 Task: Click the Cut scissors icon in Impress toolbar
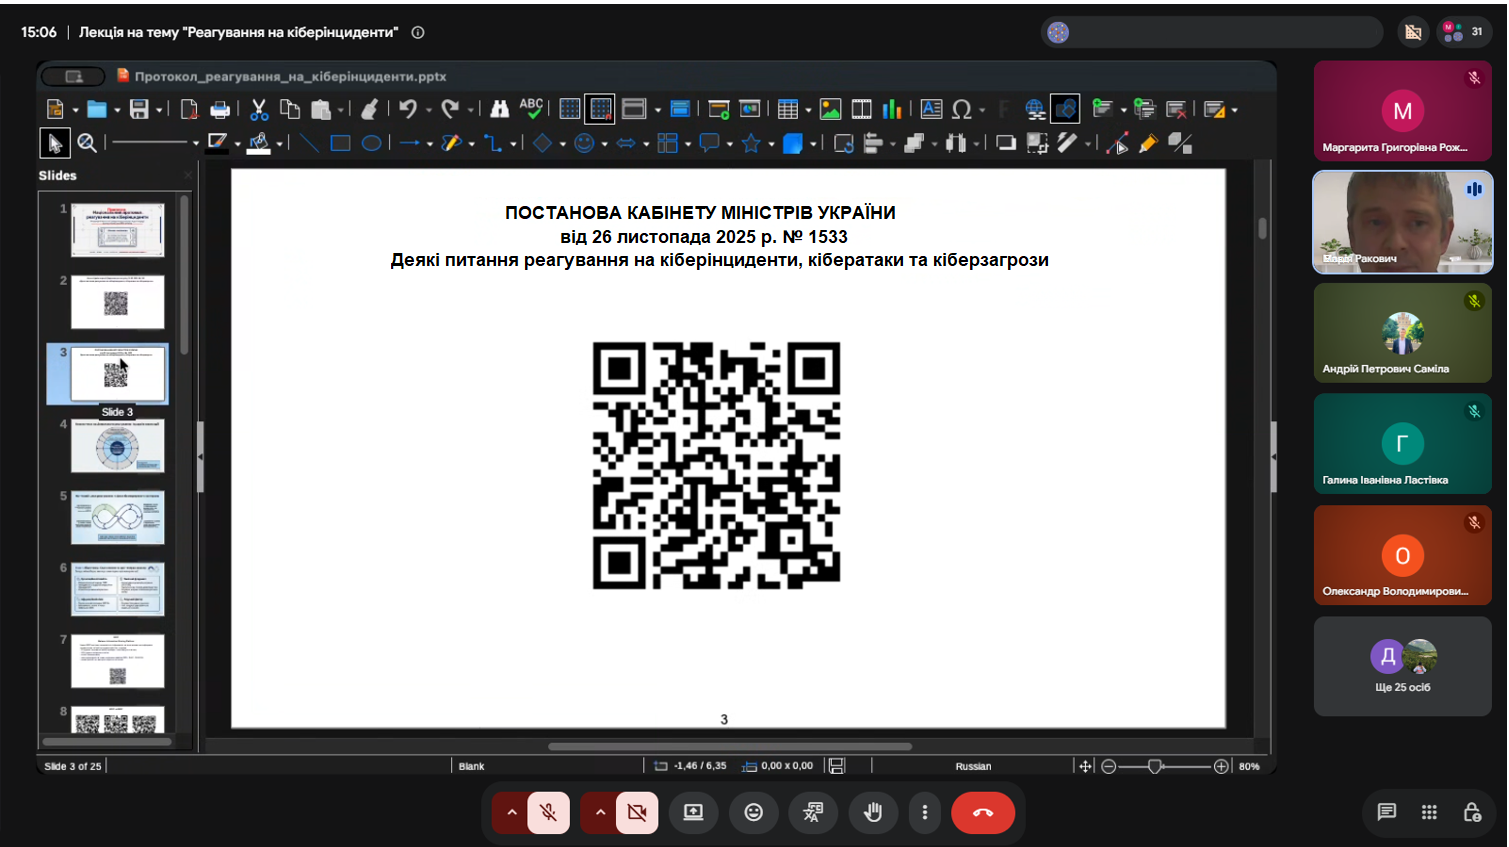[x=259, y=110]
